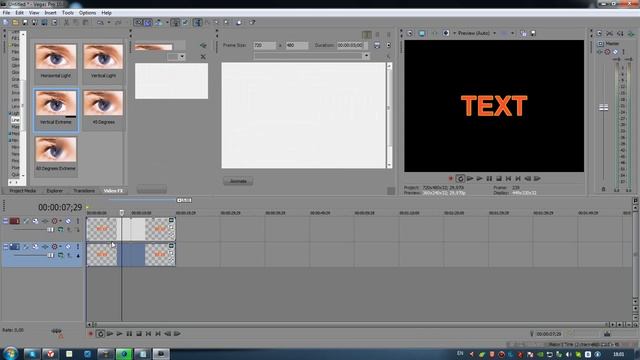Click the Save preset disk icon in the media generator
The height and width of the screenshot is (360, 640).
(x=377, y=45)
